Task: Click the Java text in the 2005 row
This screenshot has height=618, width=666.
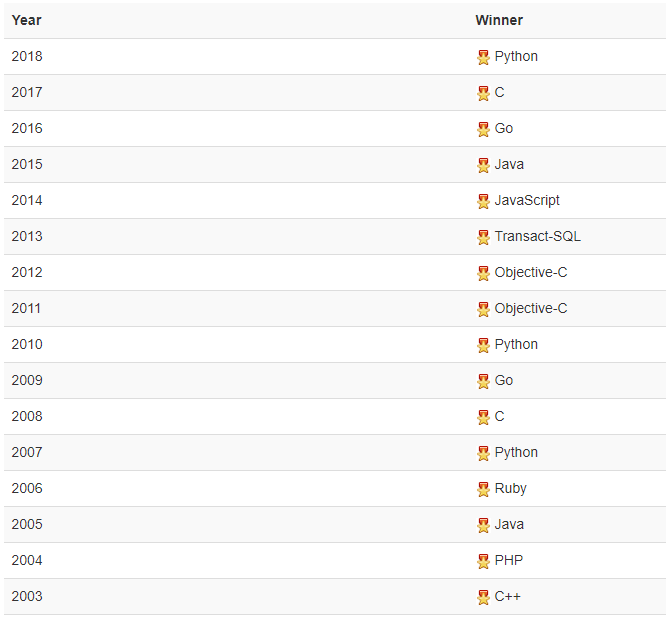Action: (x=509, y=524)
